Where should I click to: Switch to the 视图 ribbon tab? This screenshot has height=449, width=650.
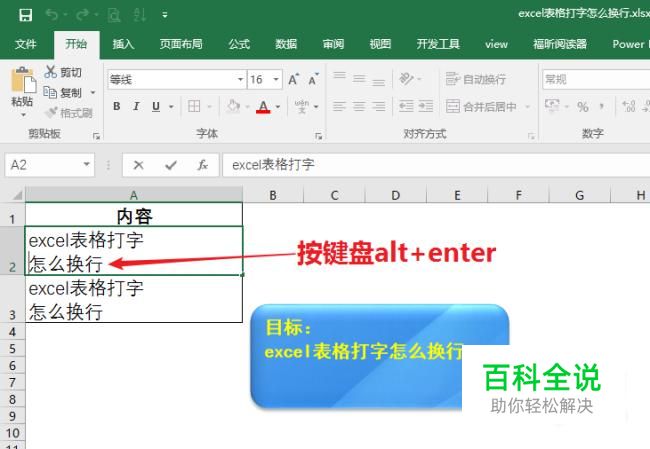[380, 44]
